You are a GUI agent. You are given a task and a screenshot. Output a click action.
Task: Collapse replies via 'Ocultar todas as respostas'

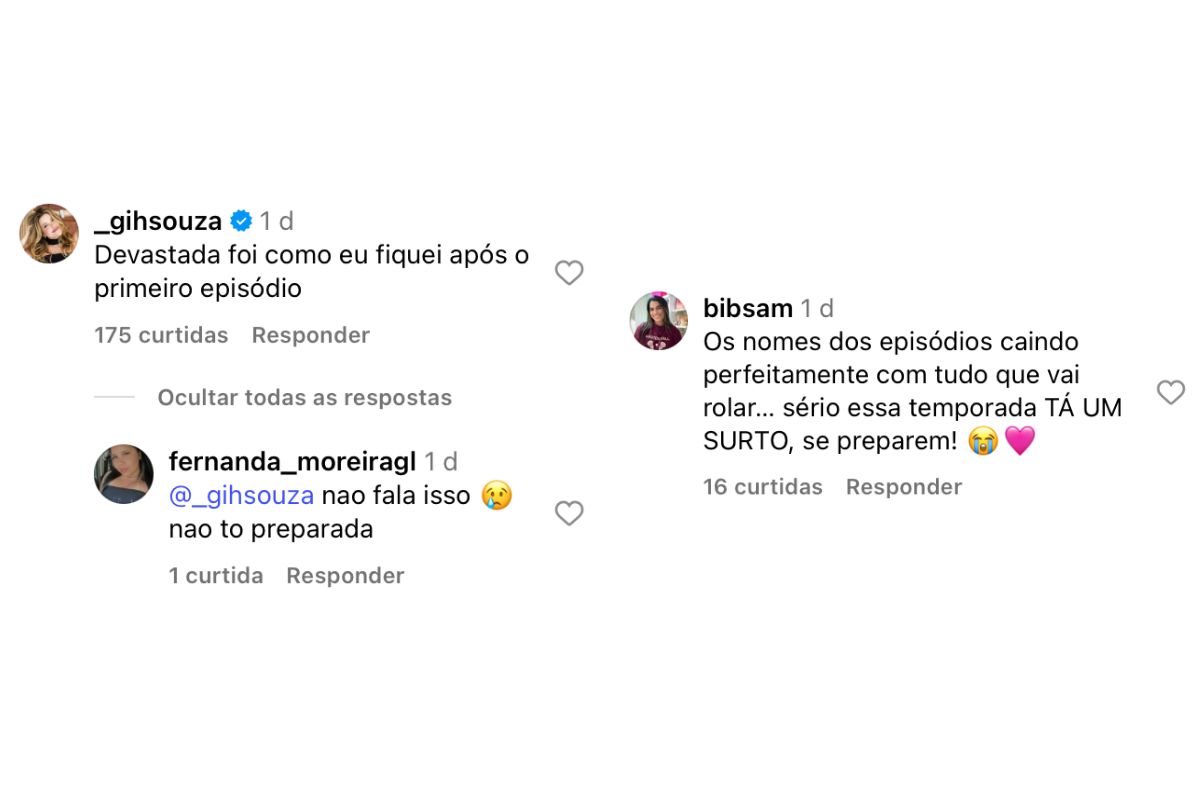(x=304, y=397)
